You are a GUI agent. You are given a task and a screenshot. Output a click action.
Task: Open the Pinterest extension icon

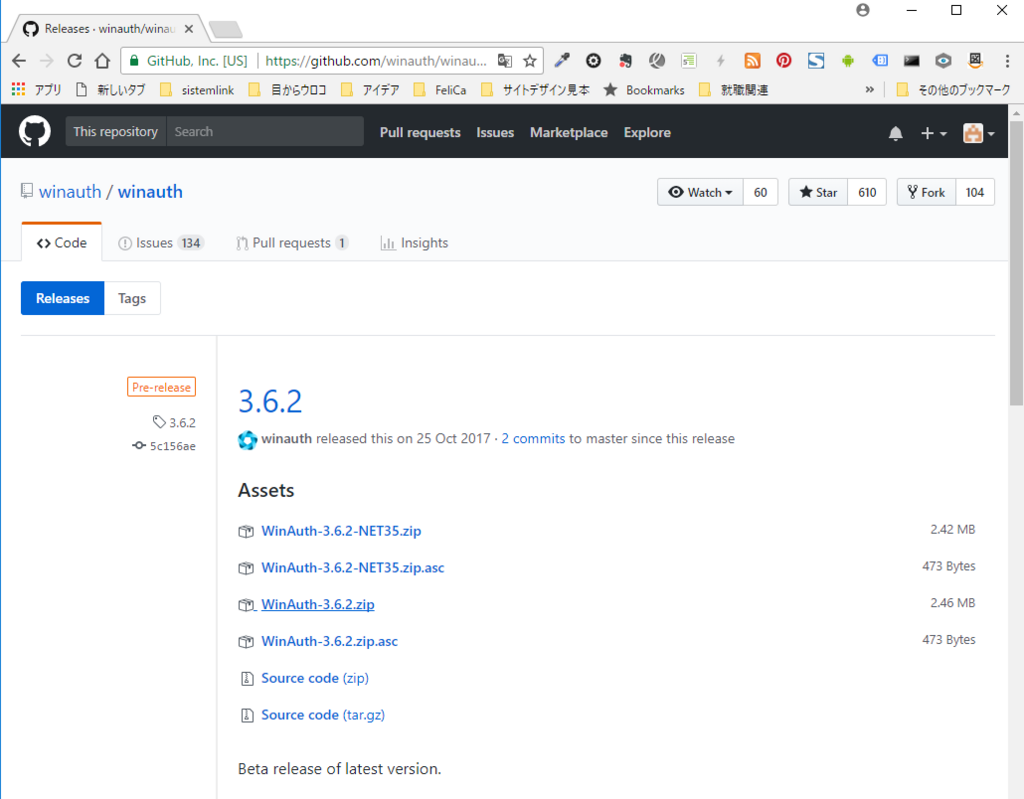(x=784, y=61)
